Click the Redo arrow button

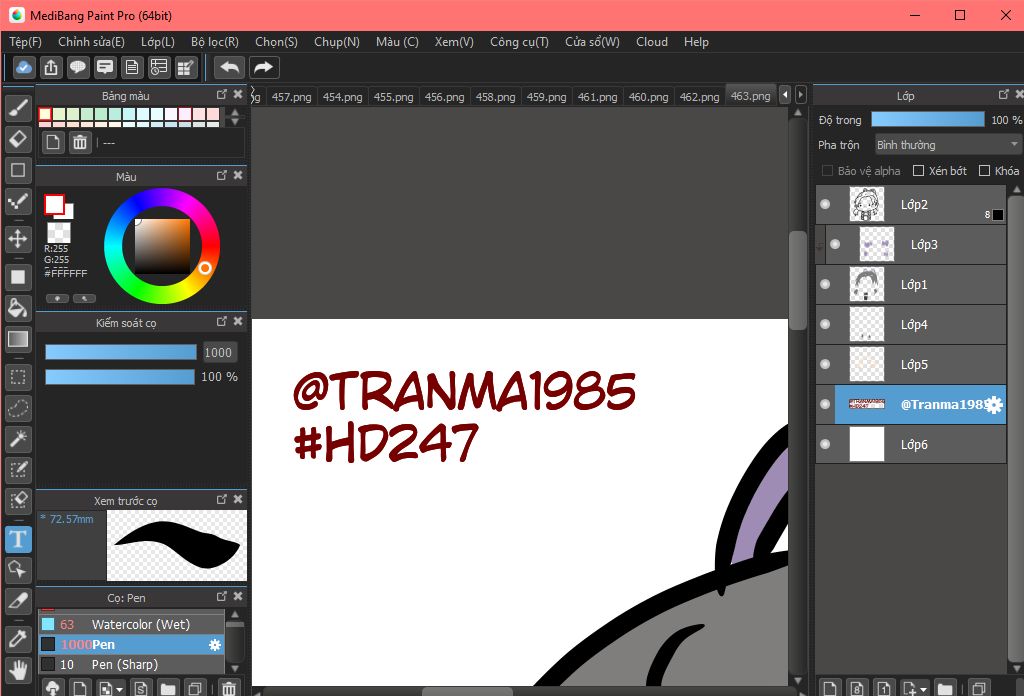pos(263,67)
